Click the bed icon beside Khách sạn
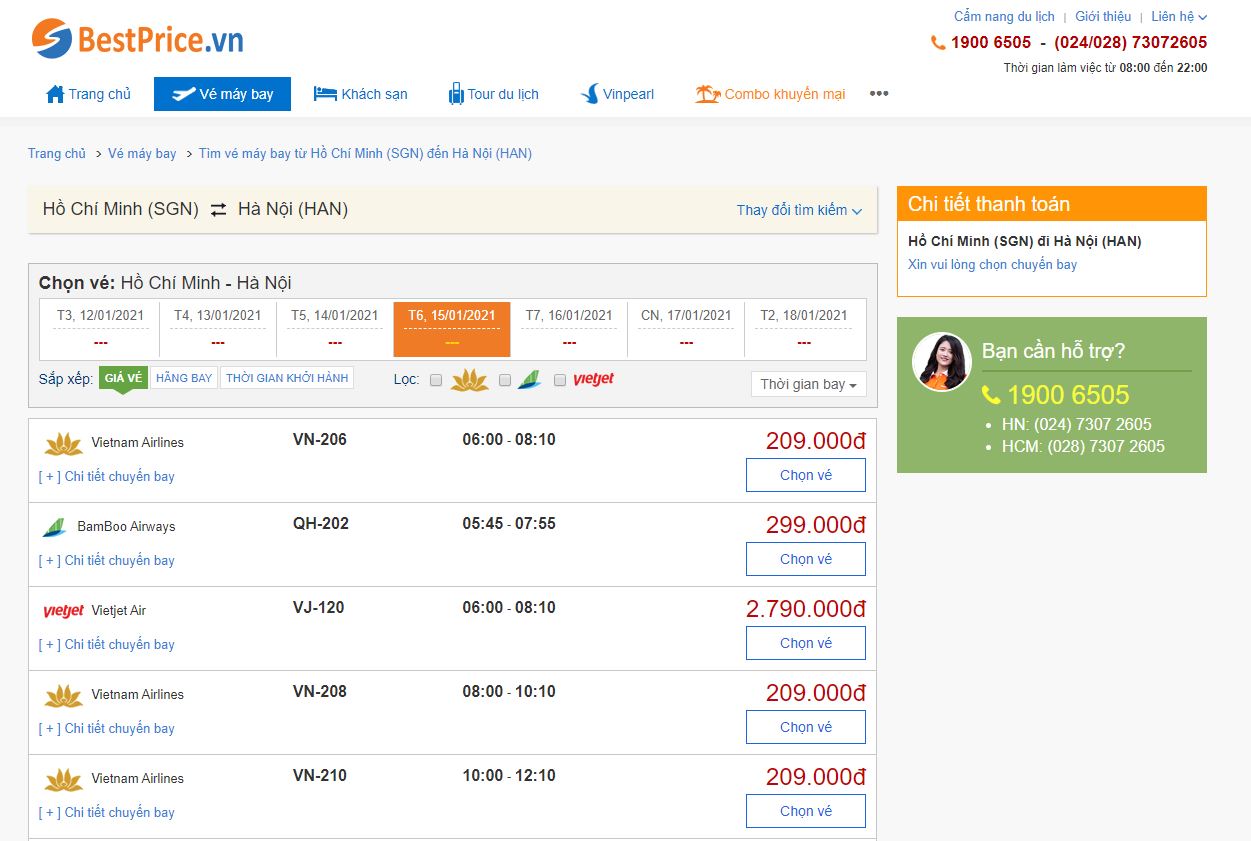The width and height of the screenshot is (1251, 841). pos(325,94)
